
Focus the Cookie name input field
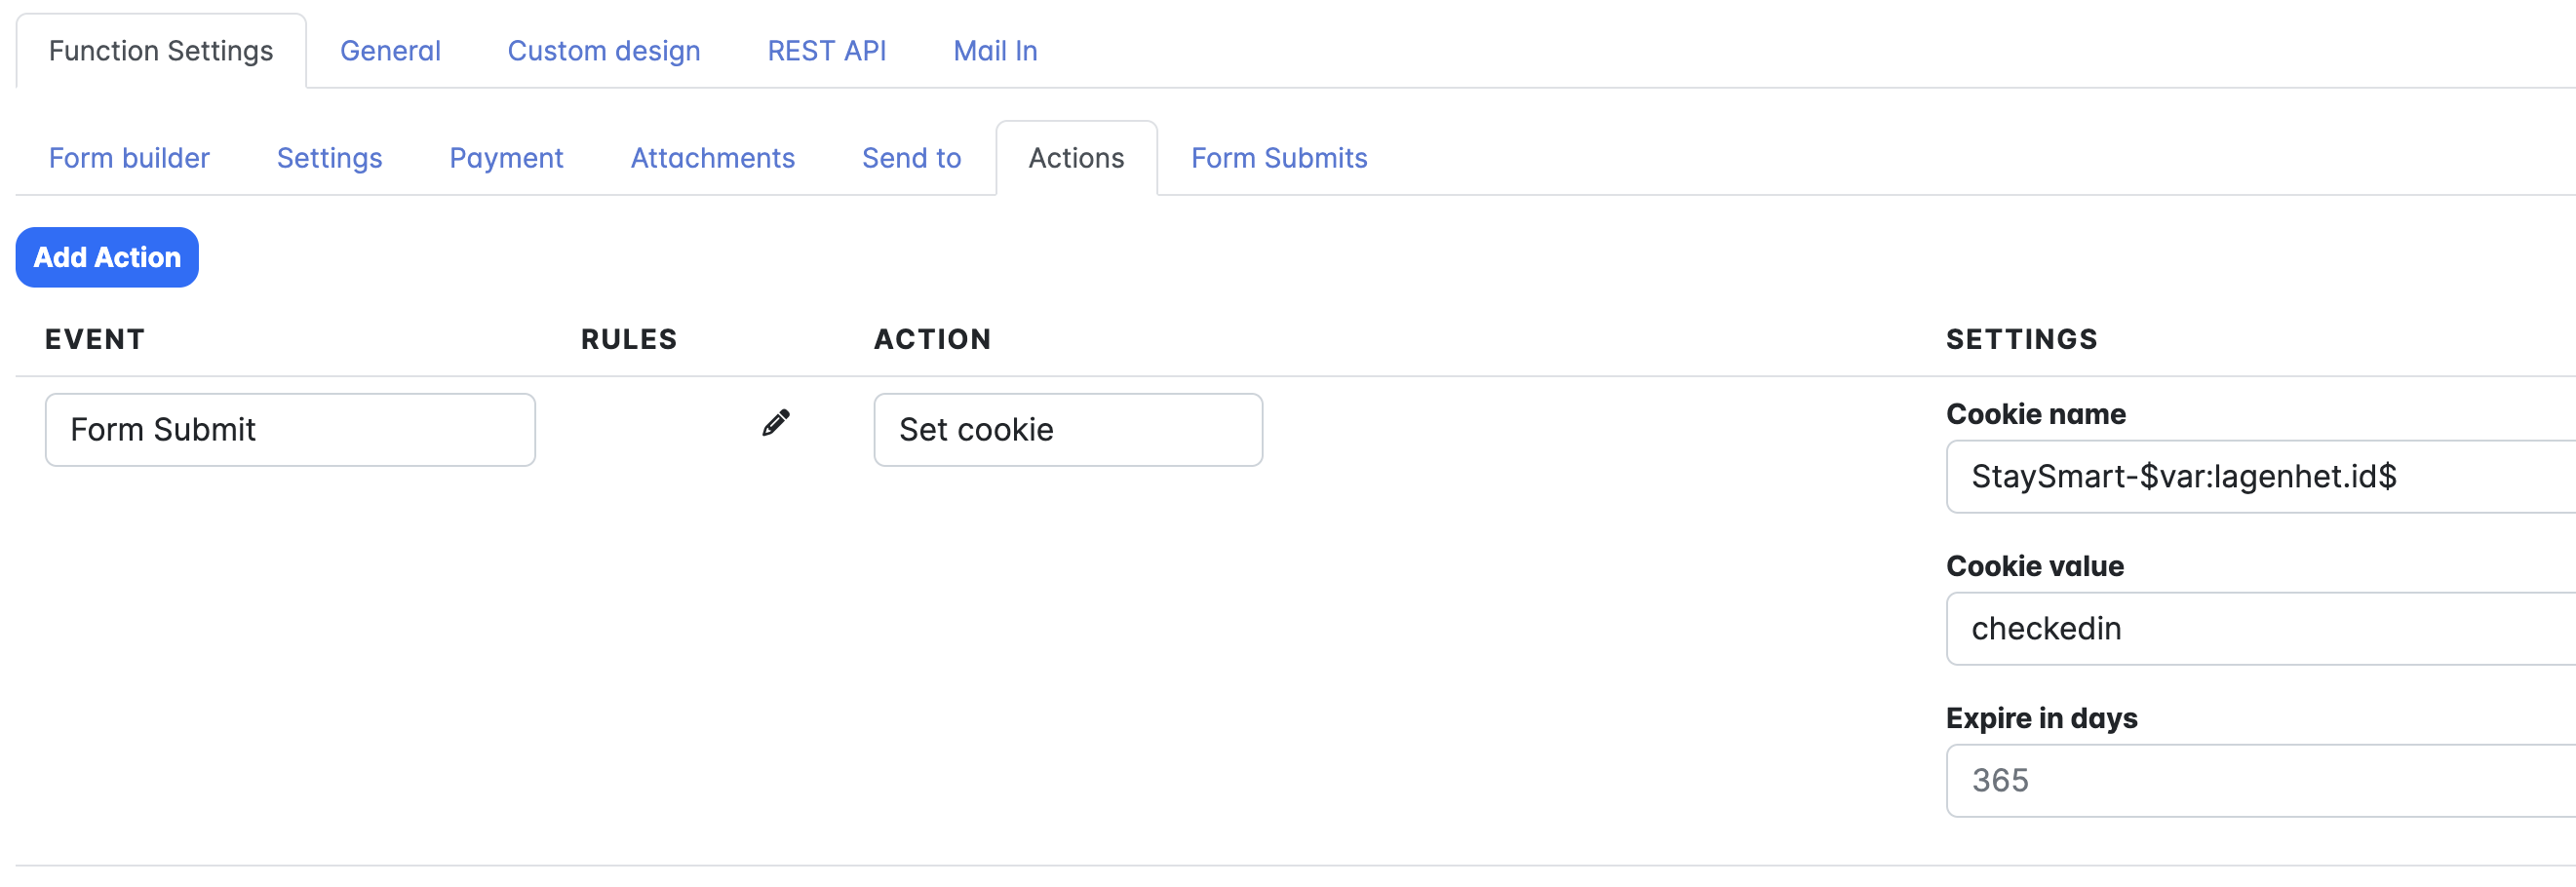click(2260, 477)
